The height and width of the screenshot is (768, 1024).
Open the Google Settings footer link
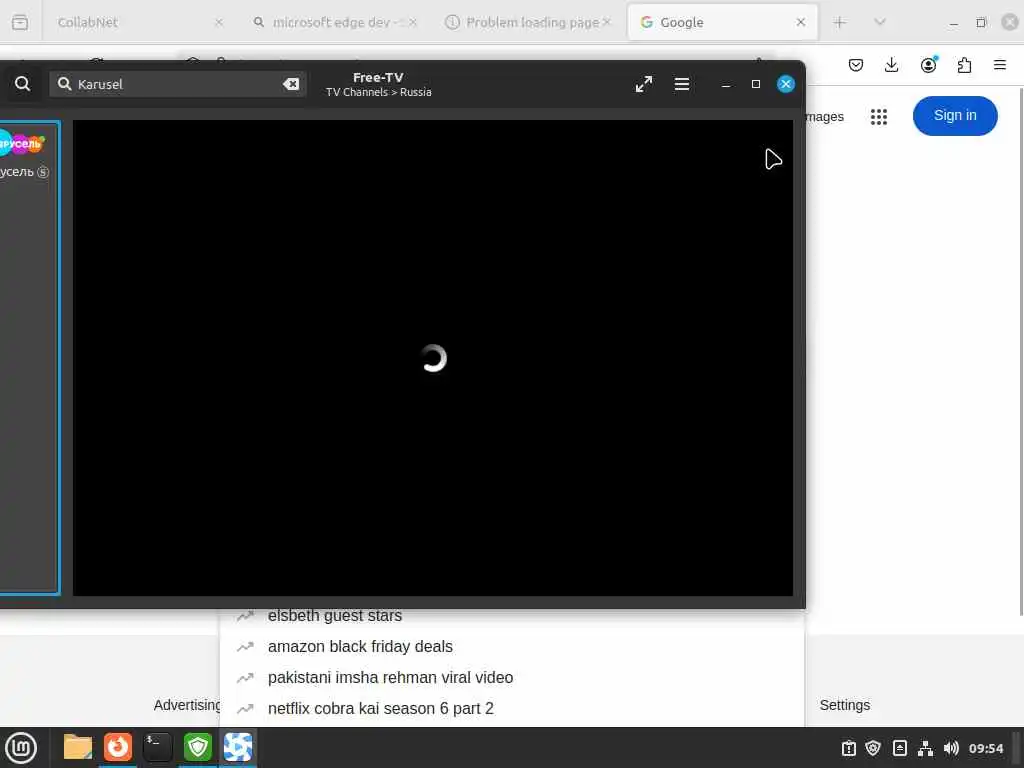point(844,705)
